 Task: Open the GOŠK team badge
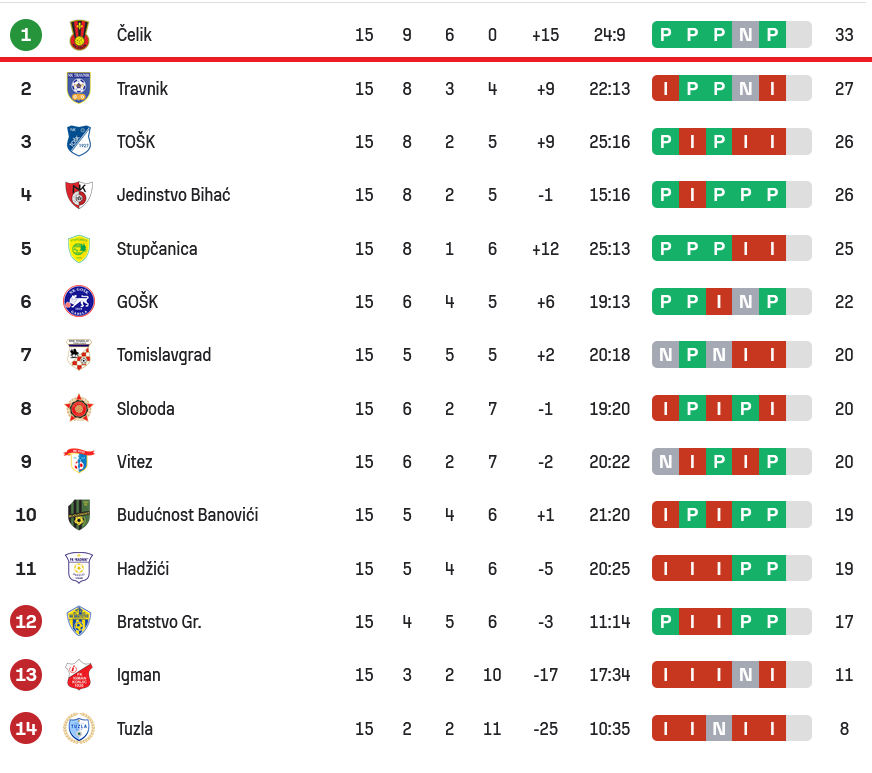pyautogui.click(x=79, y=301)
